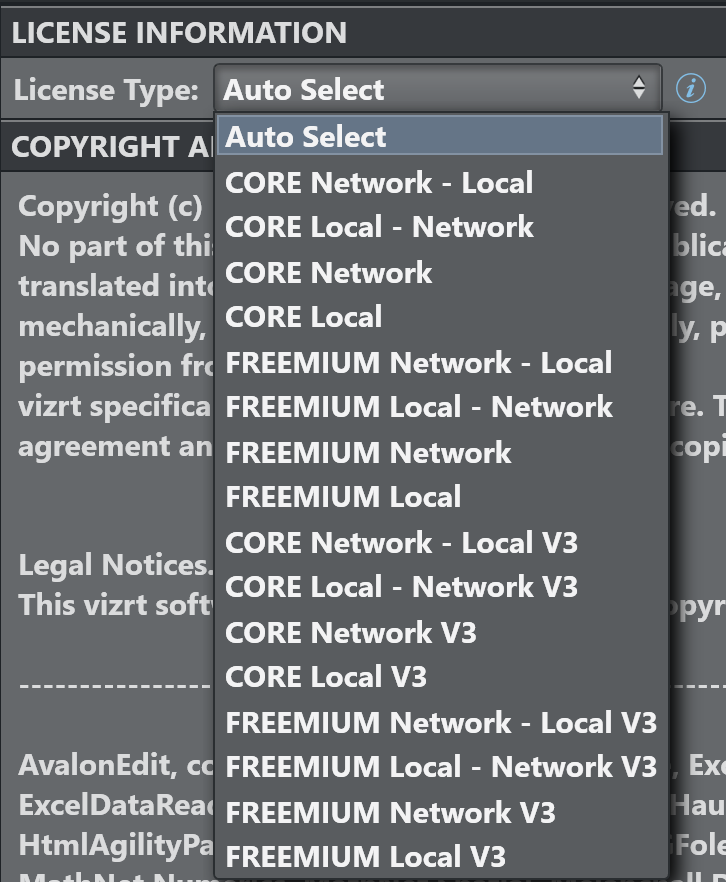
Task: Click the COPYRIGHT section header
Action: tap(112, 147)
